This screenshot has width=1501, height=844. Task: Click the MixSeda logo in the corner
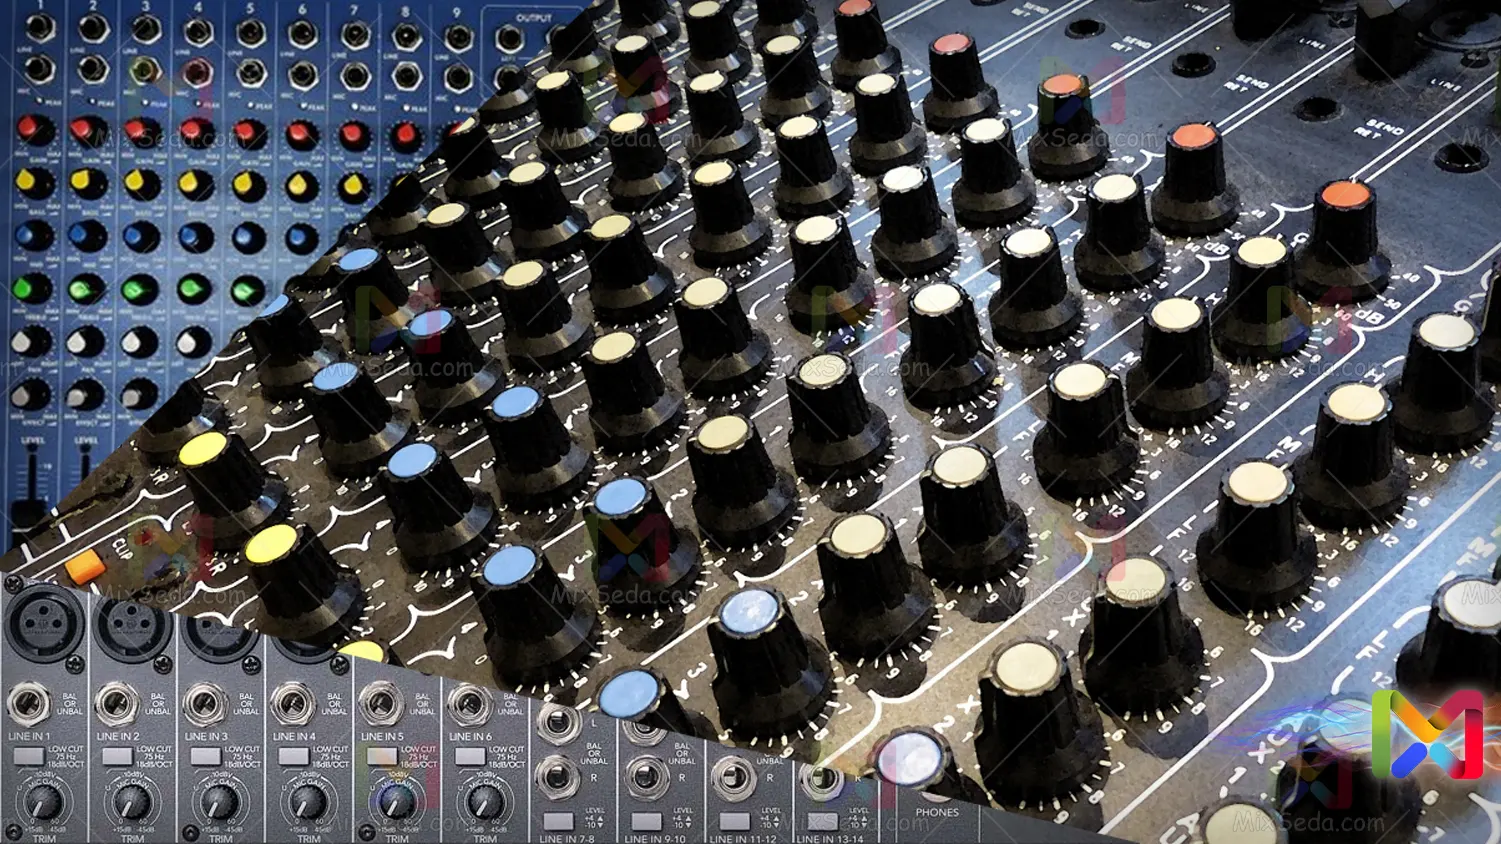pyautogui.click(x=1427, y=735)
